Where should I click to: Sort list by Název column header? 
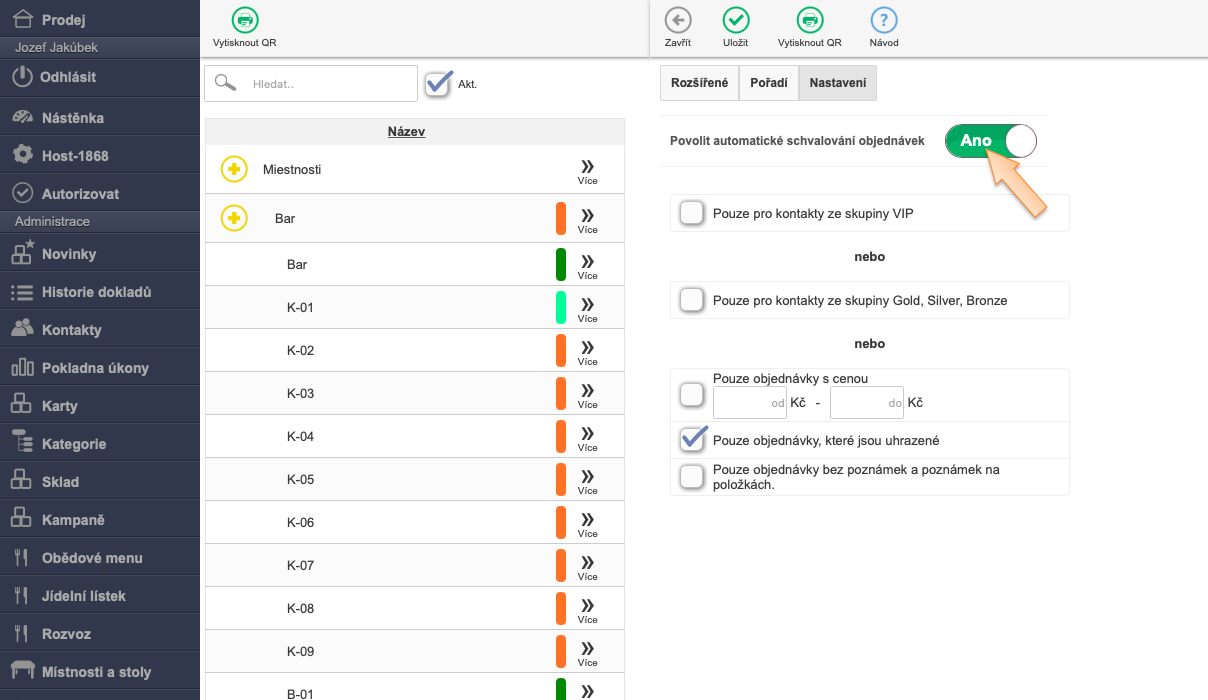point(406,132)
